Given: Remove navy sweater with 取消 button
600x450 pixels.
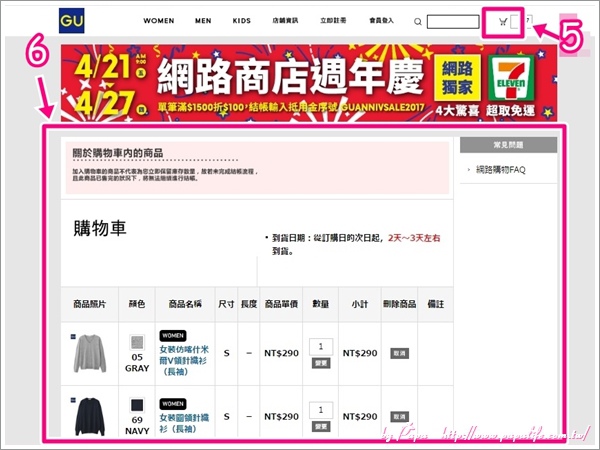Looking at the screenshot, I should point(399,417).
